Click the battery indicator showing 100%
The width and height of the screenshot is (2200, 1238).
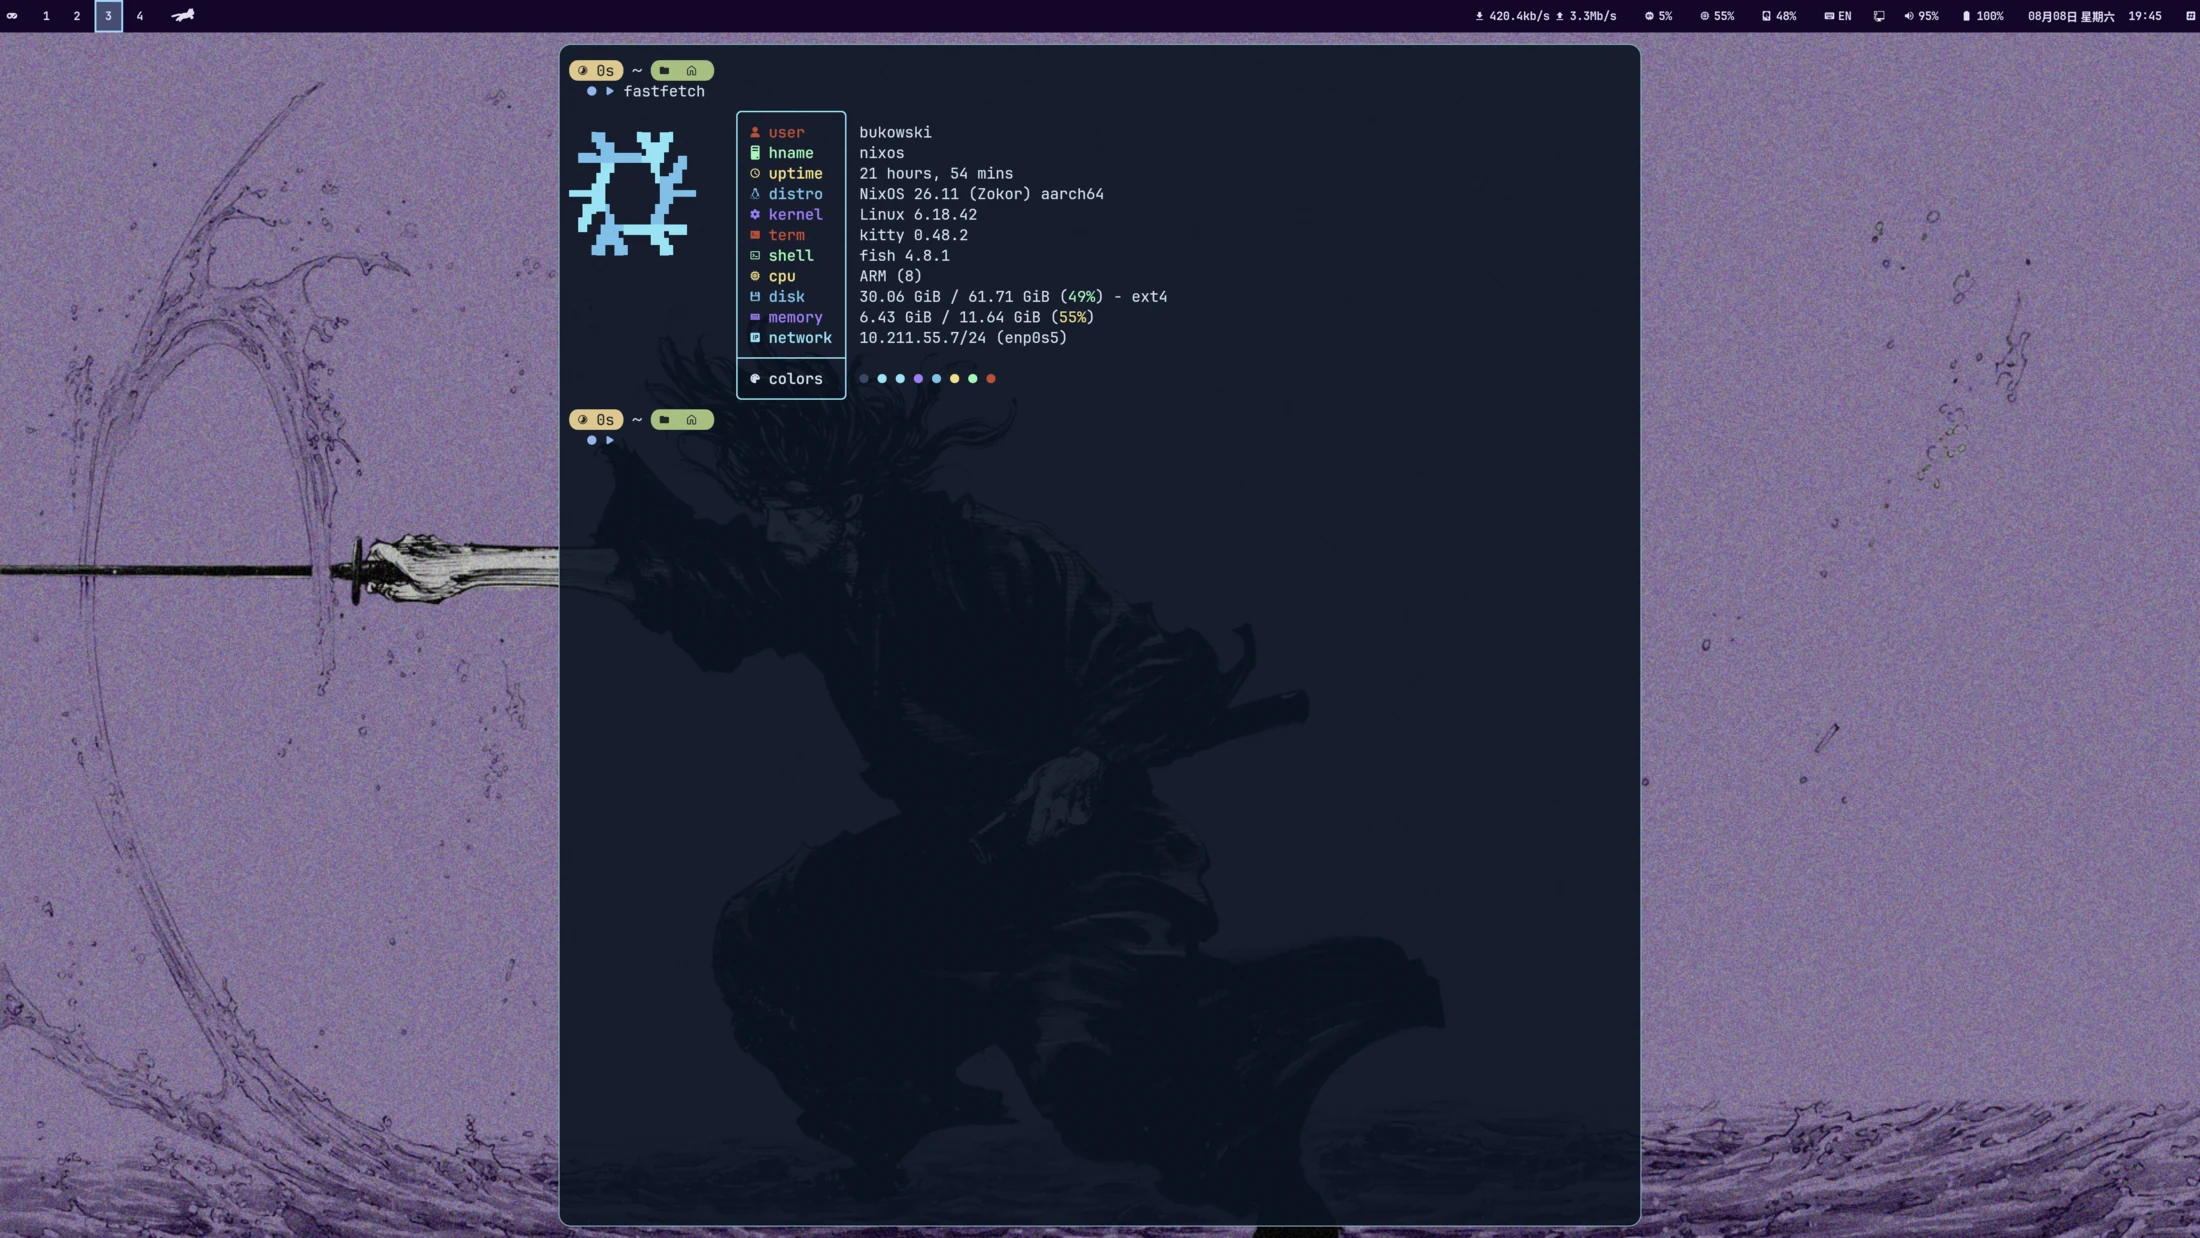click(1983, 16)
